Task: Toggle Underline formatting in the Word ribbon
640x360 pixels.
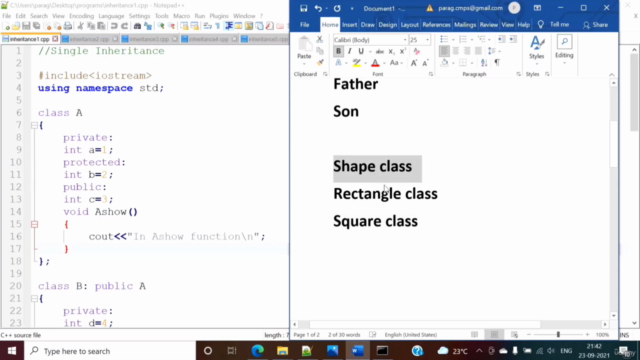Action: 361,51
